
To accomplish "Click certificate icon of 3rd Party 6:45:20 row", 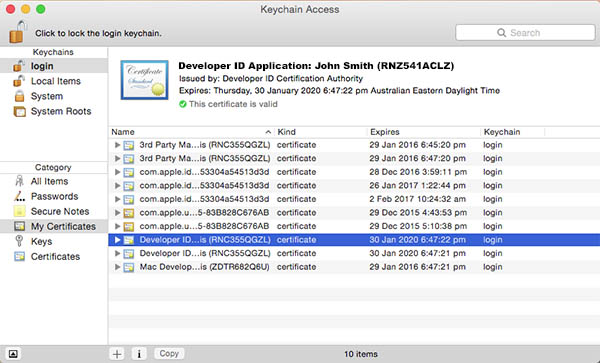I will 129,145.
